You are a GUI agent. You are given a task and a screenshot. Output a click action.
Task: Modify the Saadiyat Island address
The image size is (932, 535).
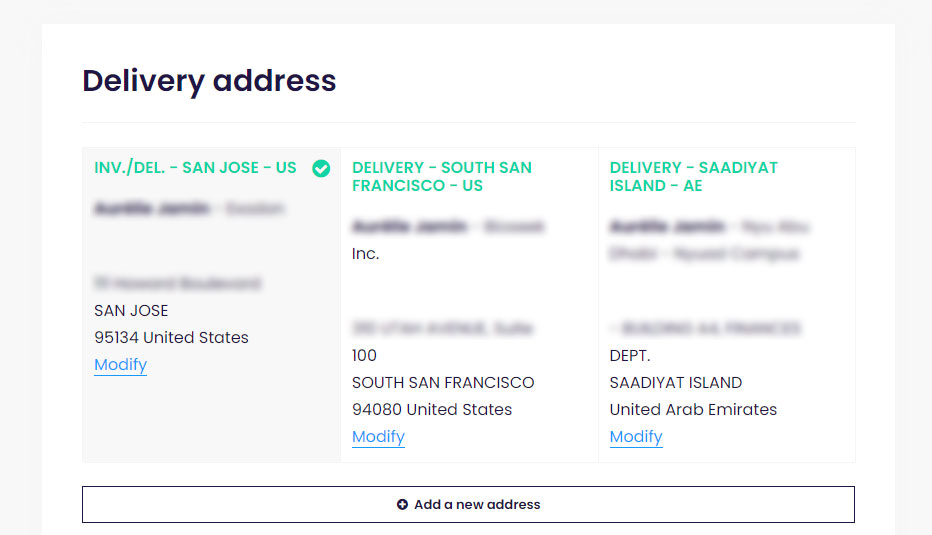tap(636, 436)
